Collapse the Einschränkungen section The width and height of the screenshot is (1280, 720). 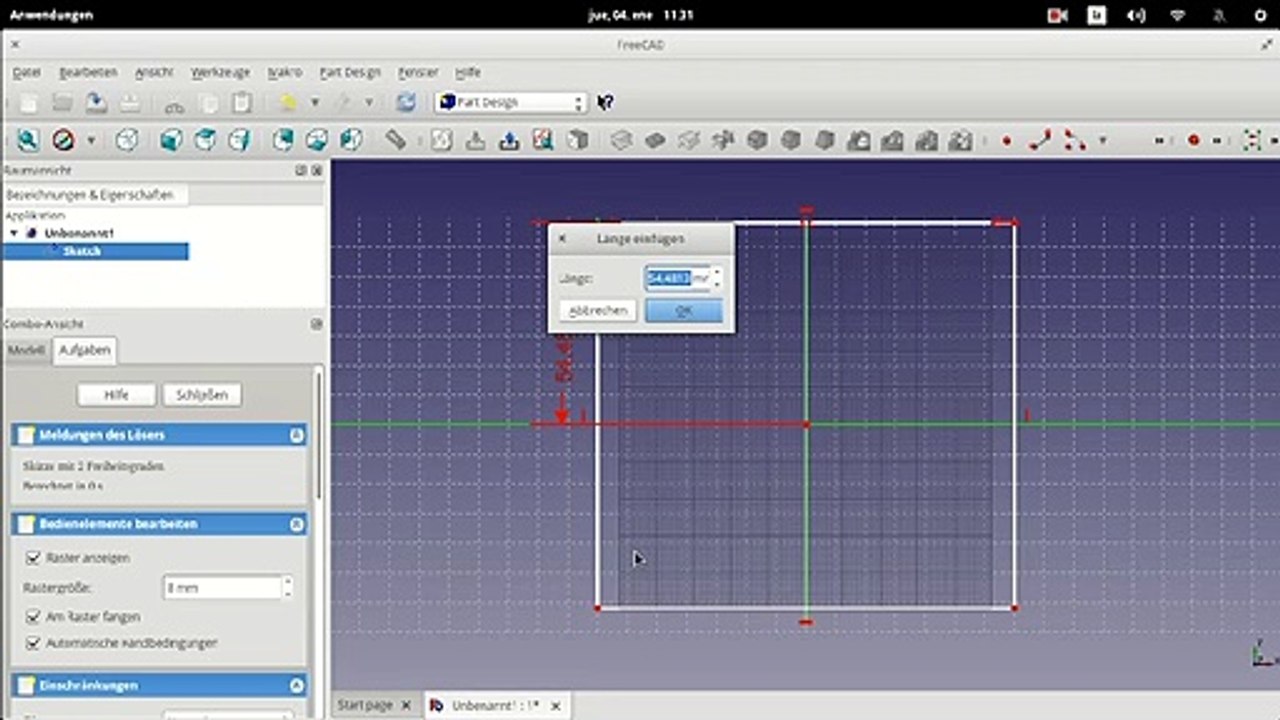297,685
